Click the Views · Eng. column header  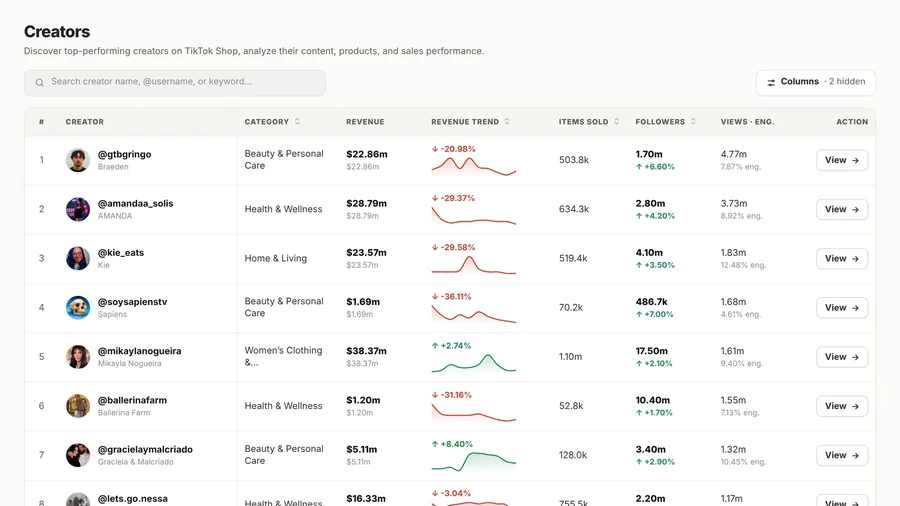pyautogui.click(x=747, y=122)
